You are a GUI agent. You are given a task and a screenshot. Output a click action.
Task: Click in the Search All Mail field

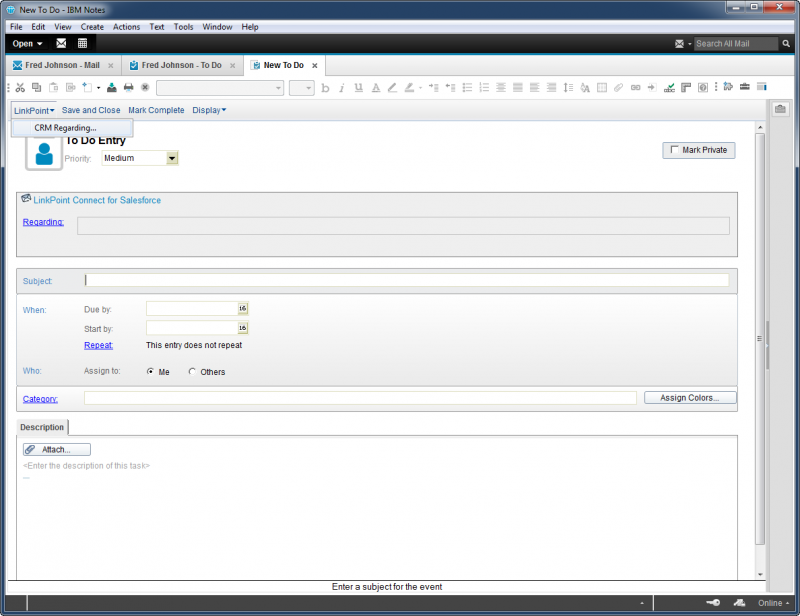736,44
